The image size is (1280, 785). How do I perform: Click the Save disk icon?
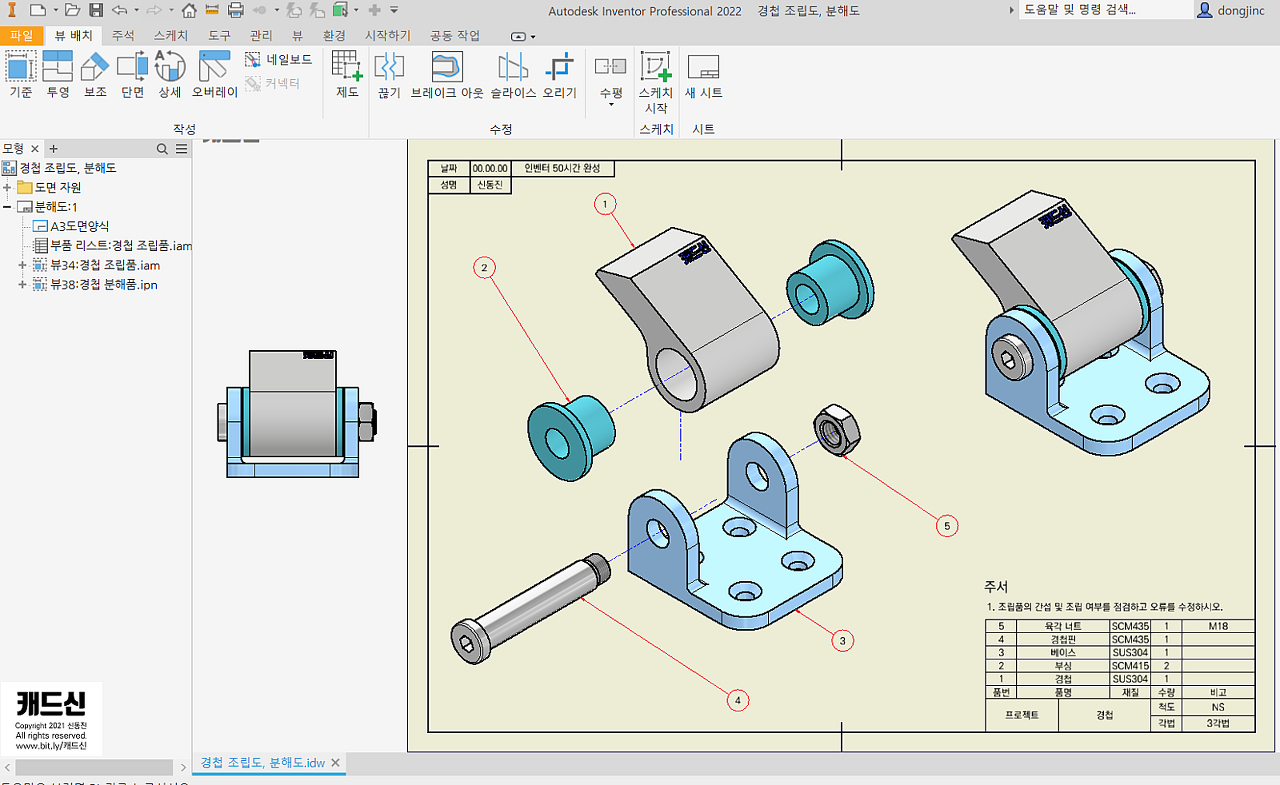point(96,10)
